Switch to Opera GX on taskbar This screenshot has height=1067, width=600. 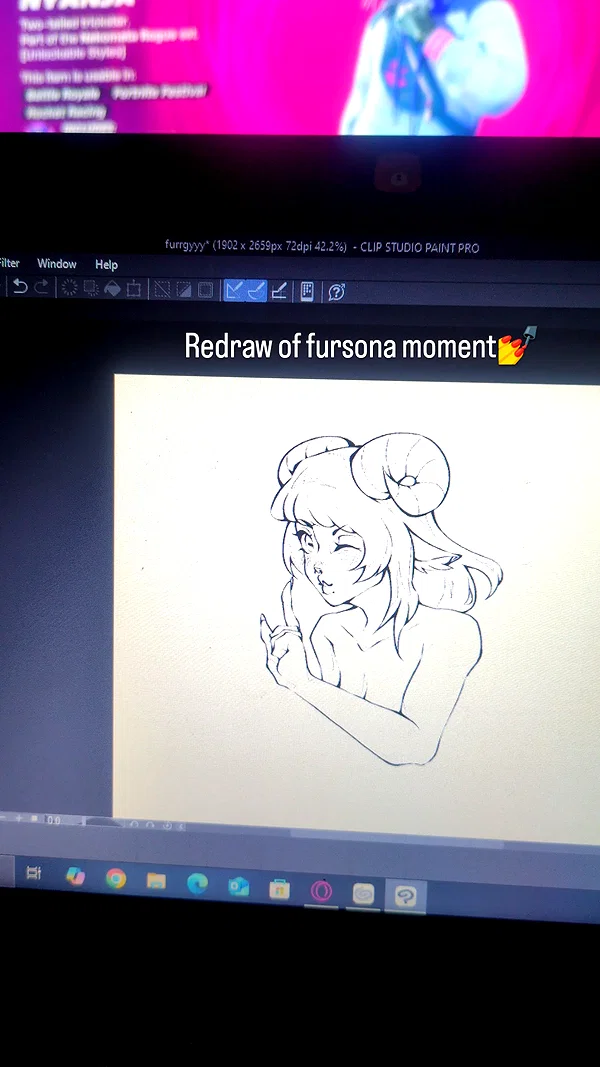[x=321, y=891]
